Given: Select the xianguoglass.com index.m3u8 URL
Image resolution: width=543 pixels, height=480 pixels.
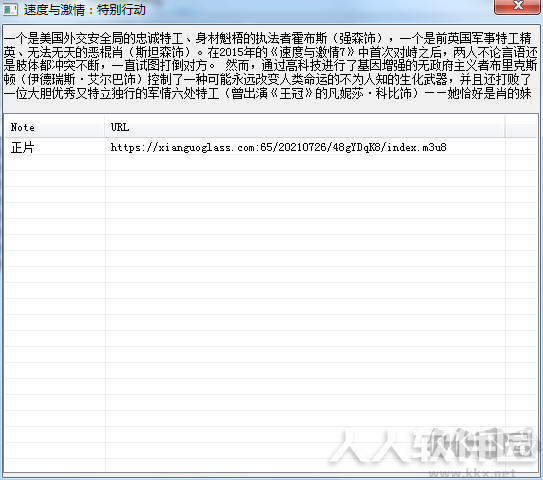Looking at the screenshot, I should pyautogui.click(x=278, y=148).
